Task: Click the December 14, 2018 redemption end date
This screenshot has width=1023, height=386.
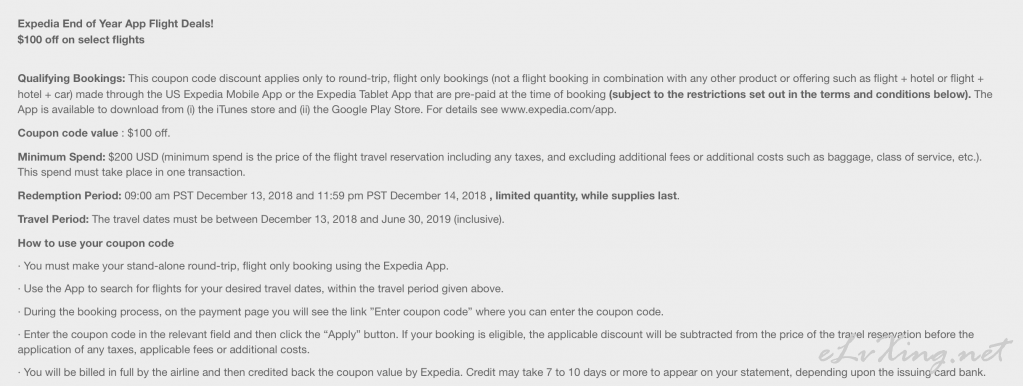Action: tap(438, 196)
